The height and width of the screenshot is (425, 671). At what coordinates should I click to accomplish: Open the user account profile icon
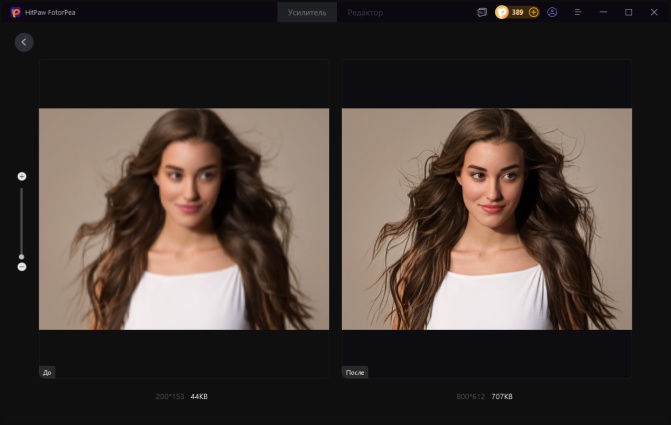(x=552, y=12)
